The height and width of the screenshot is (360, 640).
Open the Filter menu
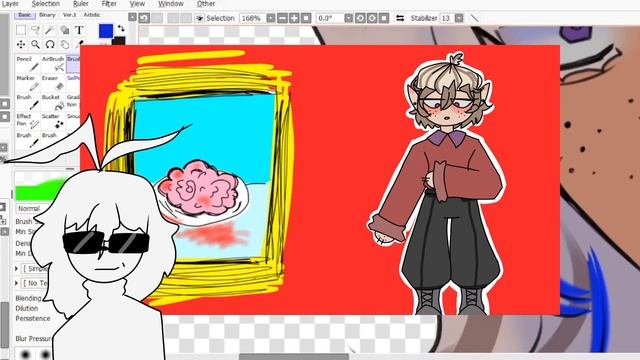(x=109, y=4)
